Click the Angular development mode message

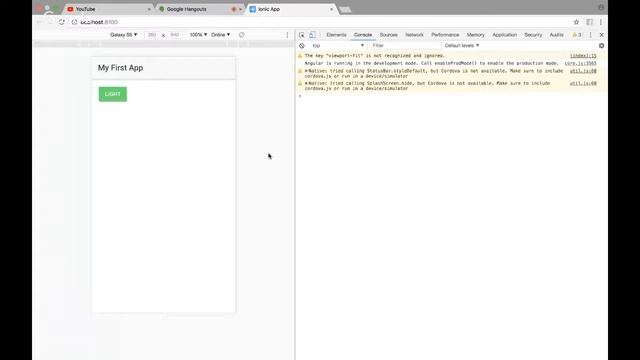click(x=431, y=63)
